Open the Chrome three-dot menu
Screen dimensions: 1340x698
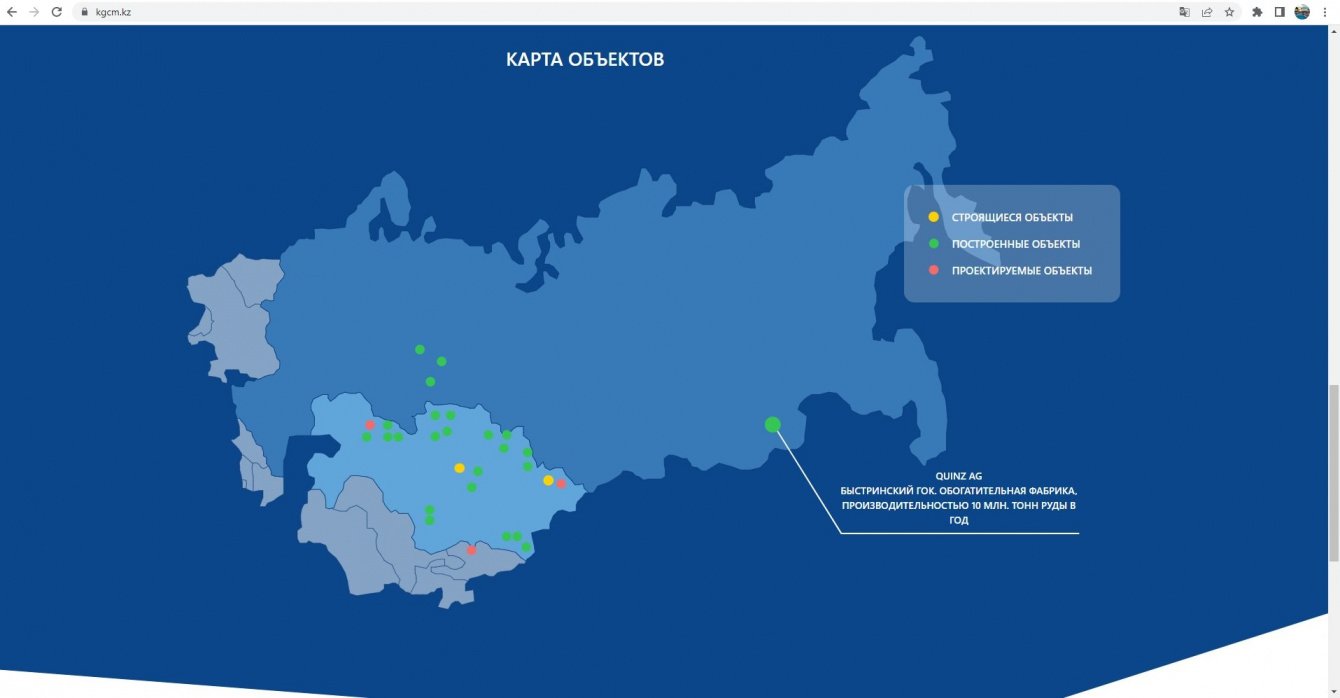[1325, 12]
